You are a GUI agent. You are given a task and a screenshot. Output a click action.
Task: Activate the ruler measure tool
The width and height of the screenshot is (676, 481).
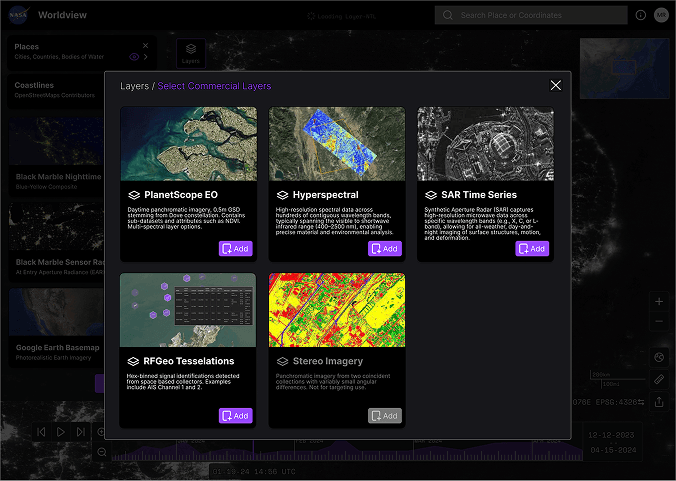click(x=659, y=379)
